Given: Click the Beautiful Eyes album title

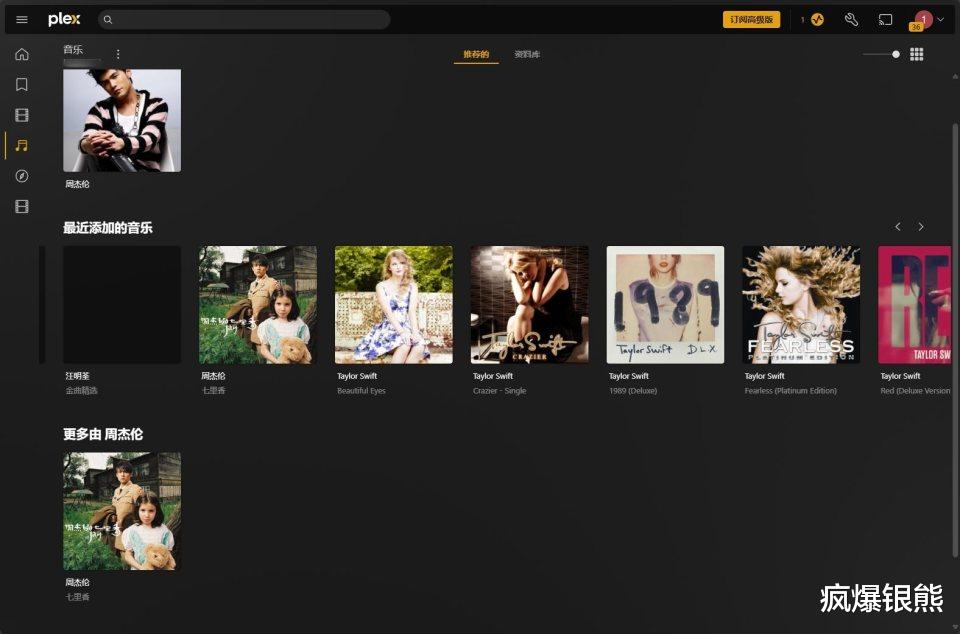Looking at the screenshot, I should pyautogui.click(x=361, y=390).
